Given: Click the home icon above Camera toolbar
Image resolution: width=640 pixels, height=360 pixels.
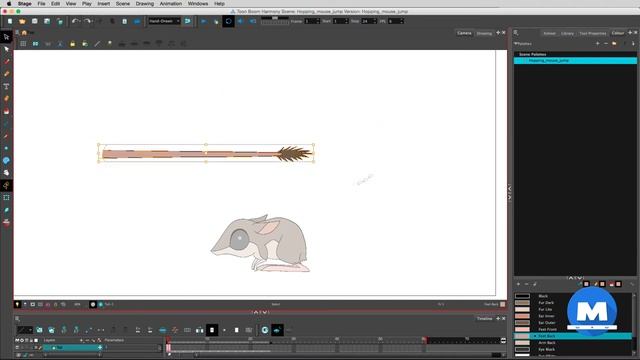Looking at the screenshot, I should click(24, 33).
